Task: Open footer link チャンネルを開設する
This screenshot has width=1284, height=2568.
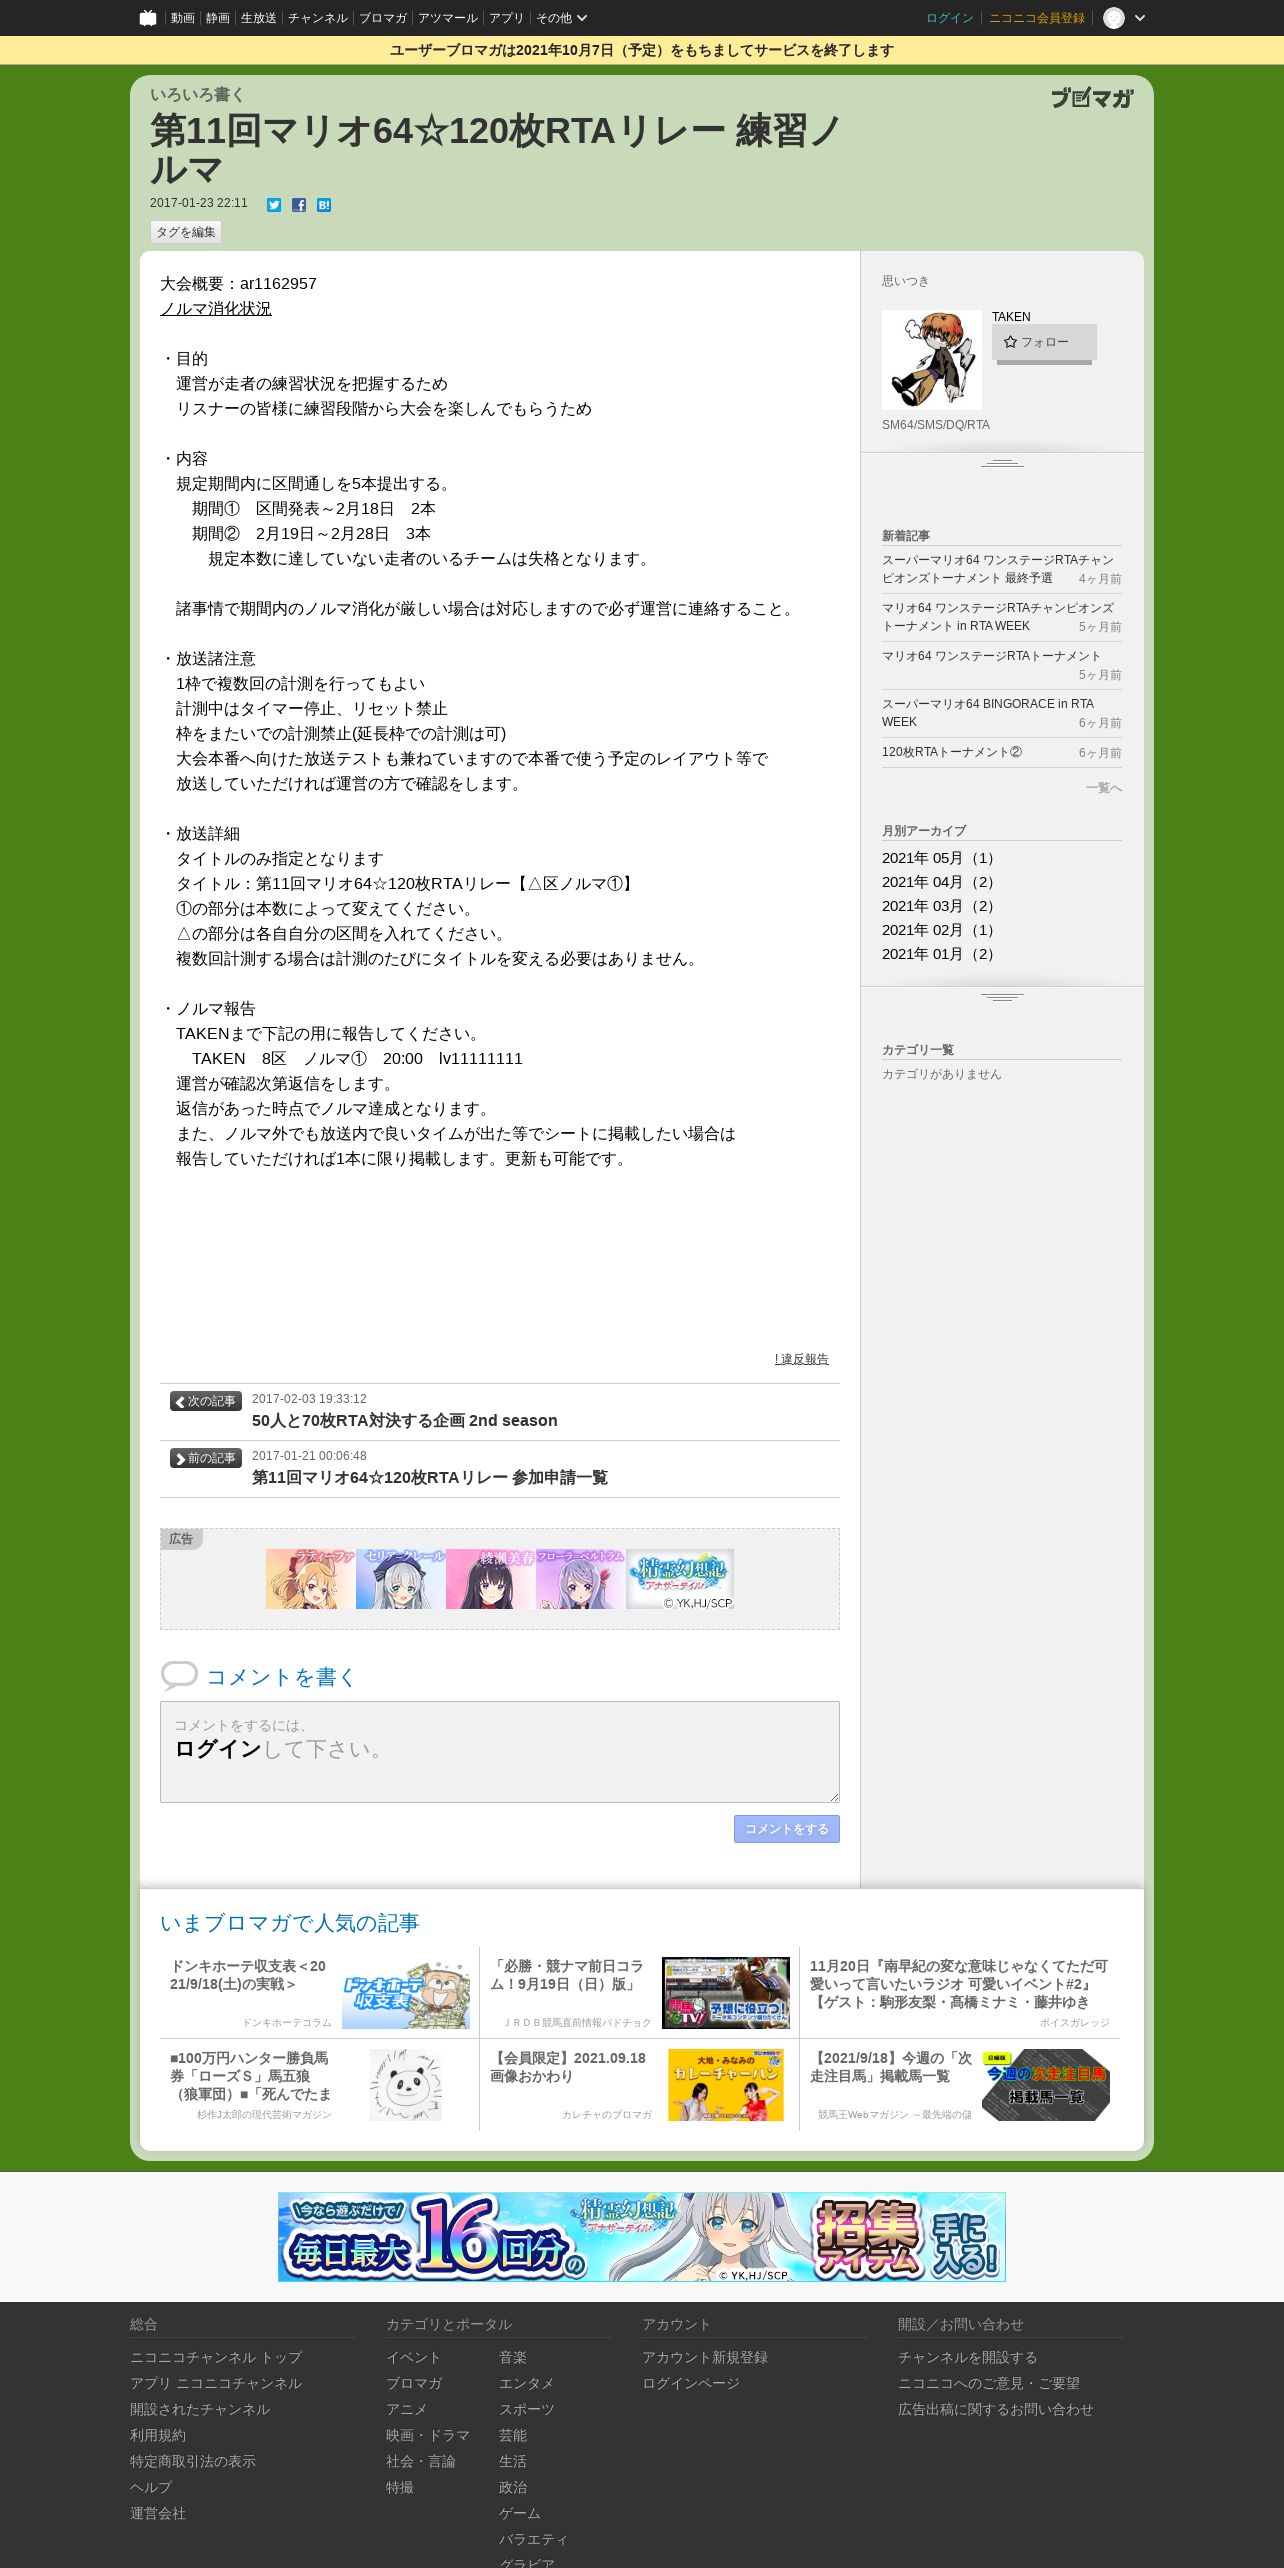Action: tap(968, 2357)
